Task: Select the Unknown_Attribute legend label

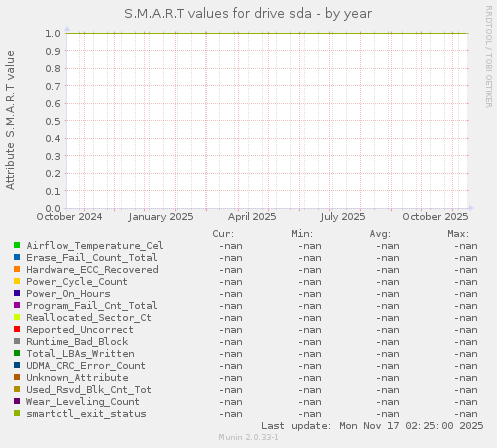Action: point(77,378)
